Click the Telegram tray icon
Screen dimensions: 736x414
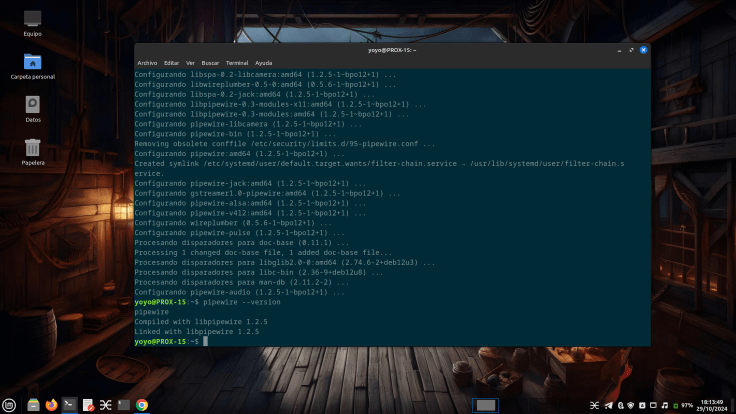coord(607,405)
